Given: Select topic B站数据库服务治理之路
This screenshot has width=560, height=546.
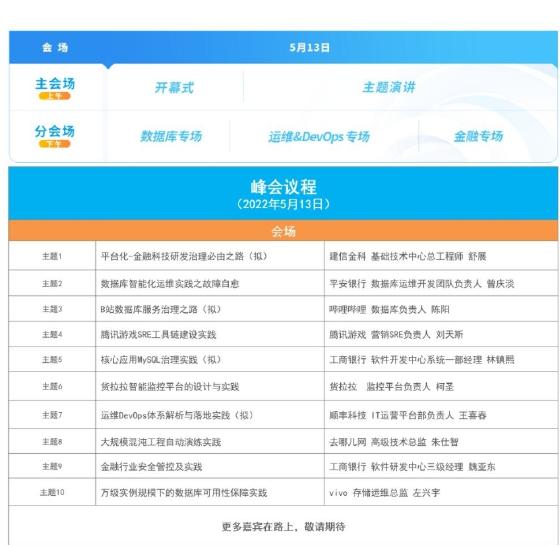Looking at the screenshot, I should [x=161, y=309].
